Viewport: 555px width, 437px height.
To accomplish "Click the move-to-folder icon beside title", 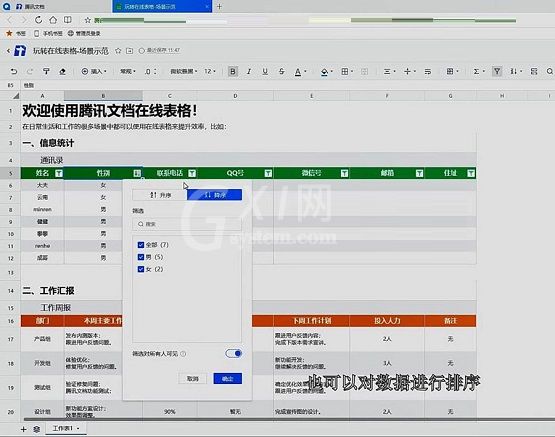I will [130, 51].
